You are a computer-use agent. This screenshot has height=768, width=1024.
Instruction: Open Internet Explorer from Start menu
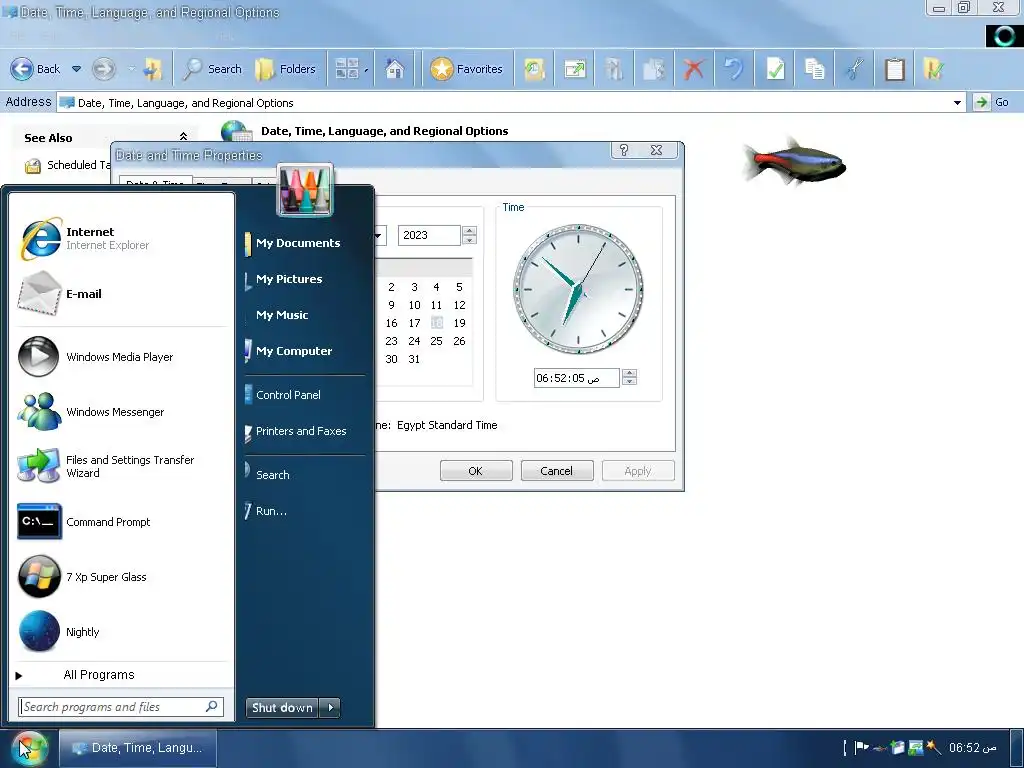(x=121, y=238)
